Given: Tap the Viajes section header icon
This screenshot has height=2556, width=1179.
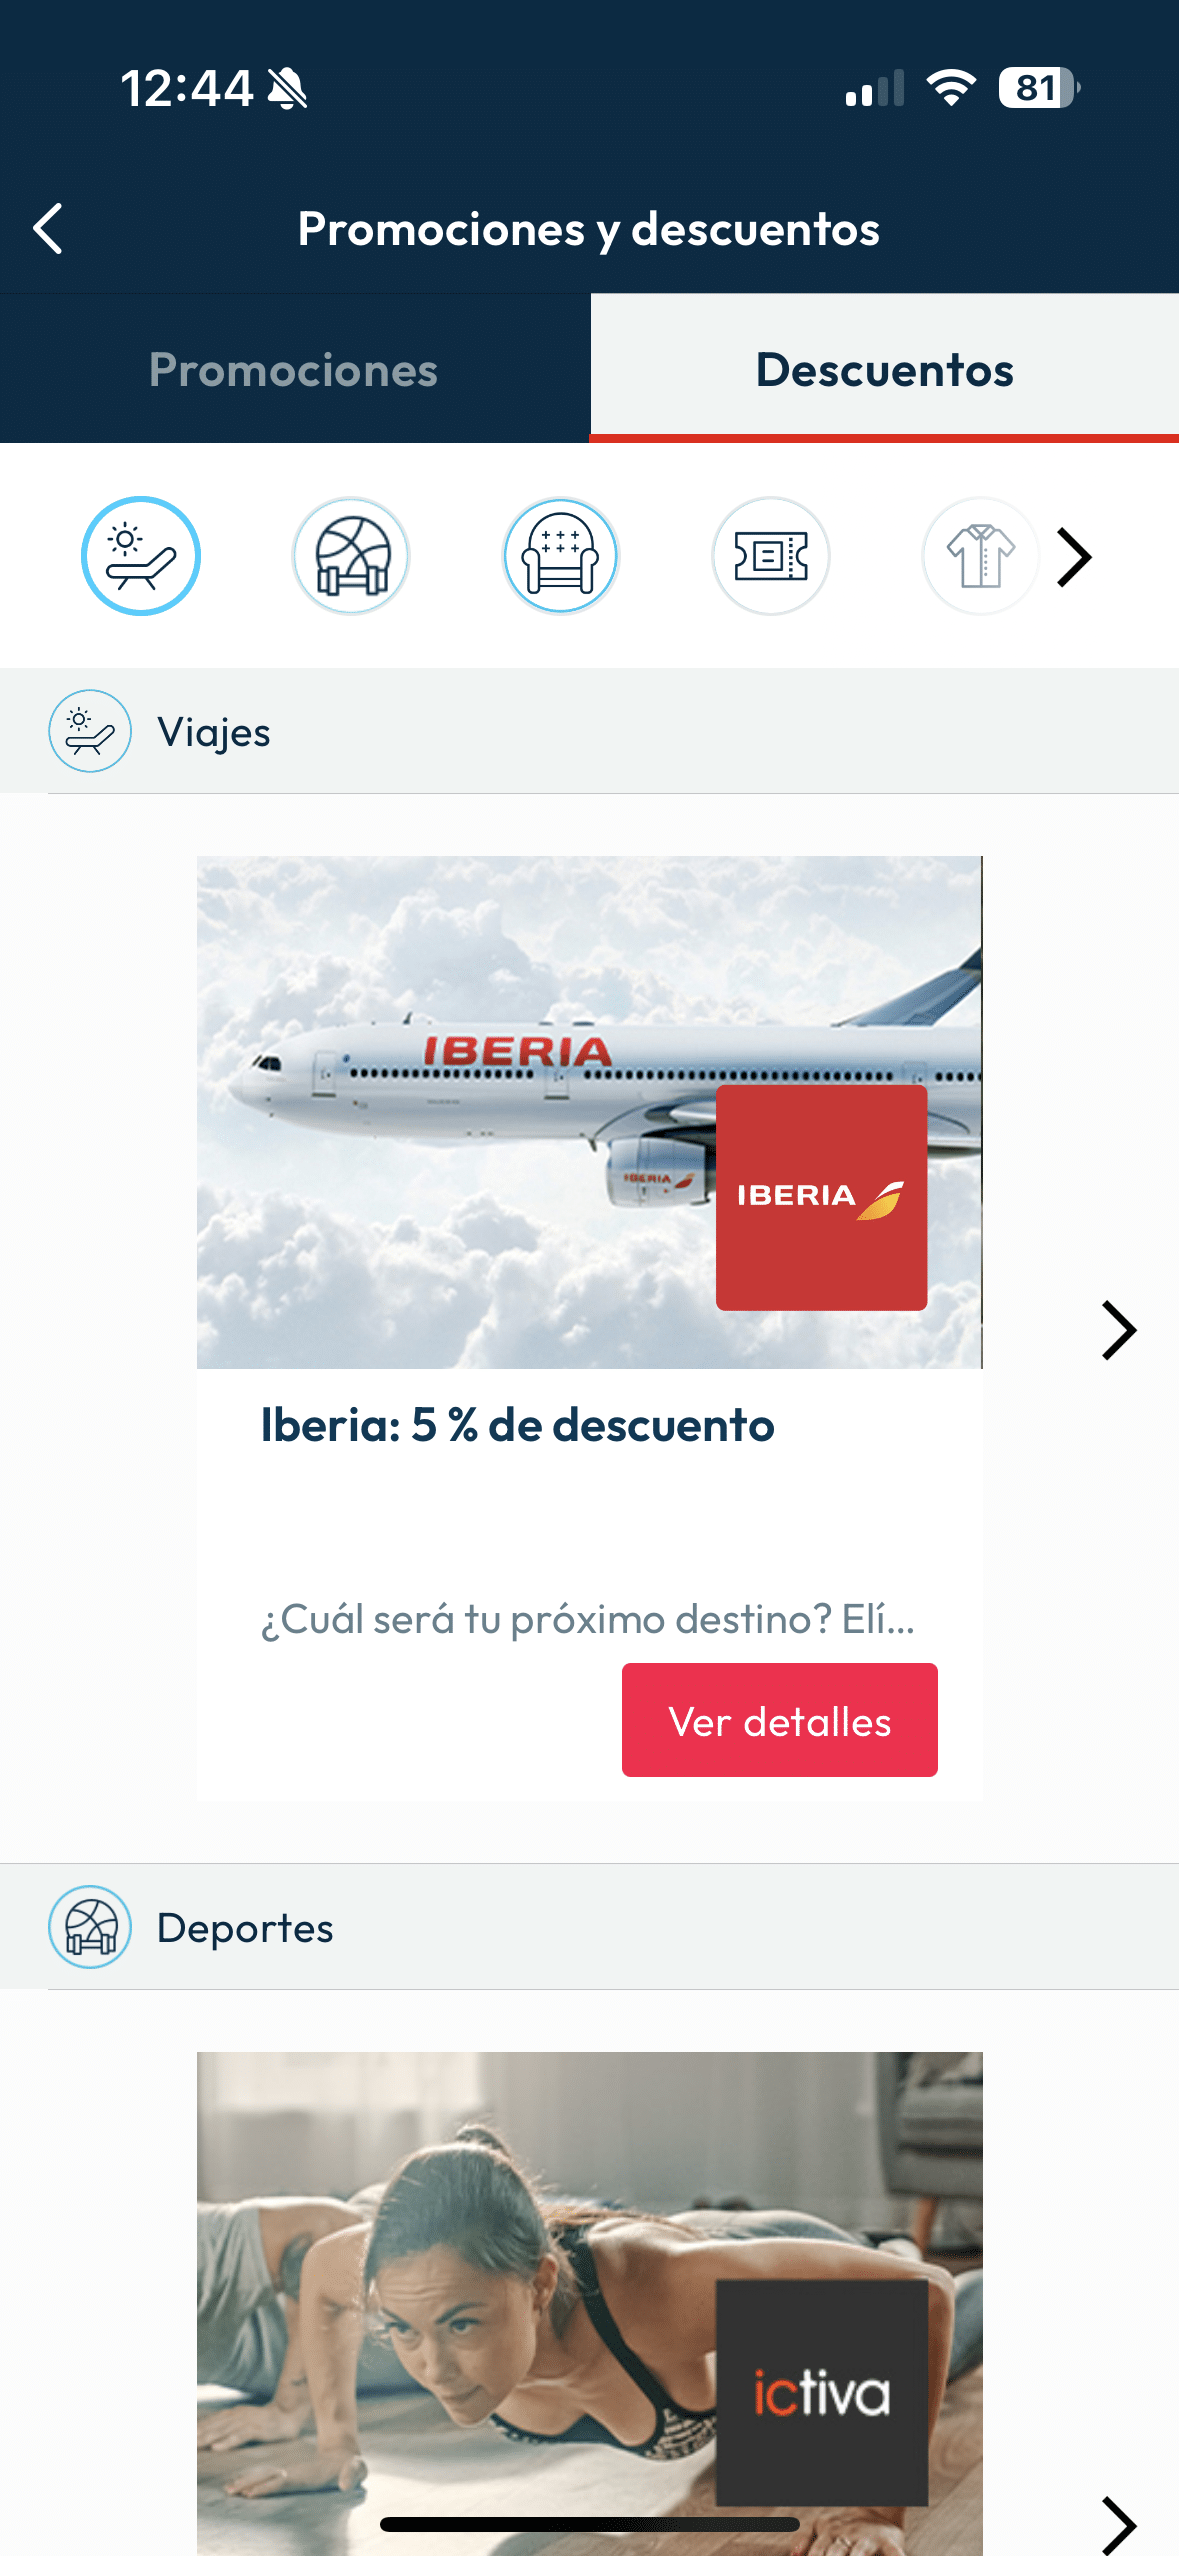Looking at the screenshot, I should click(x=90, y=731).
